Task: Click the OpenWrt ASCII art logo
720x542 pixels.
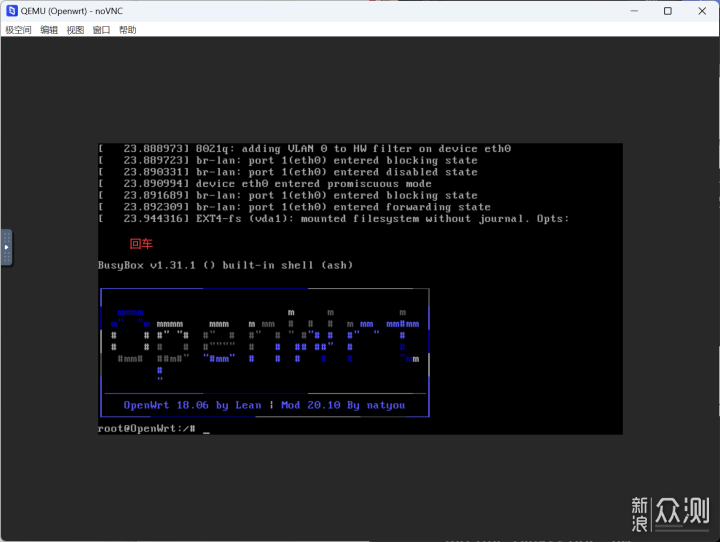Action: pyautogui.click(x=265, y=342)
